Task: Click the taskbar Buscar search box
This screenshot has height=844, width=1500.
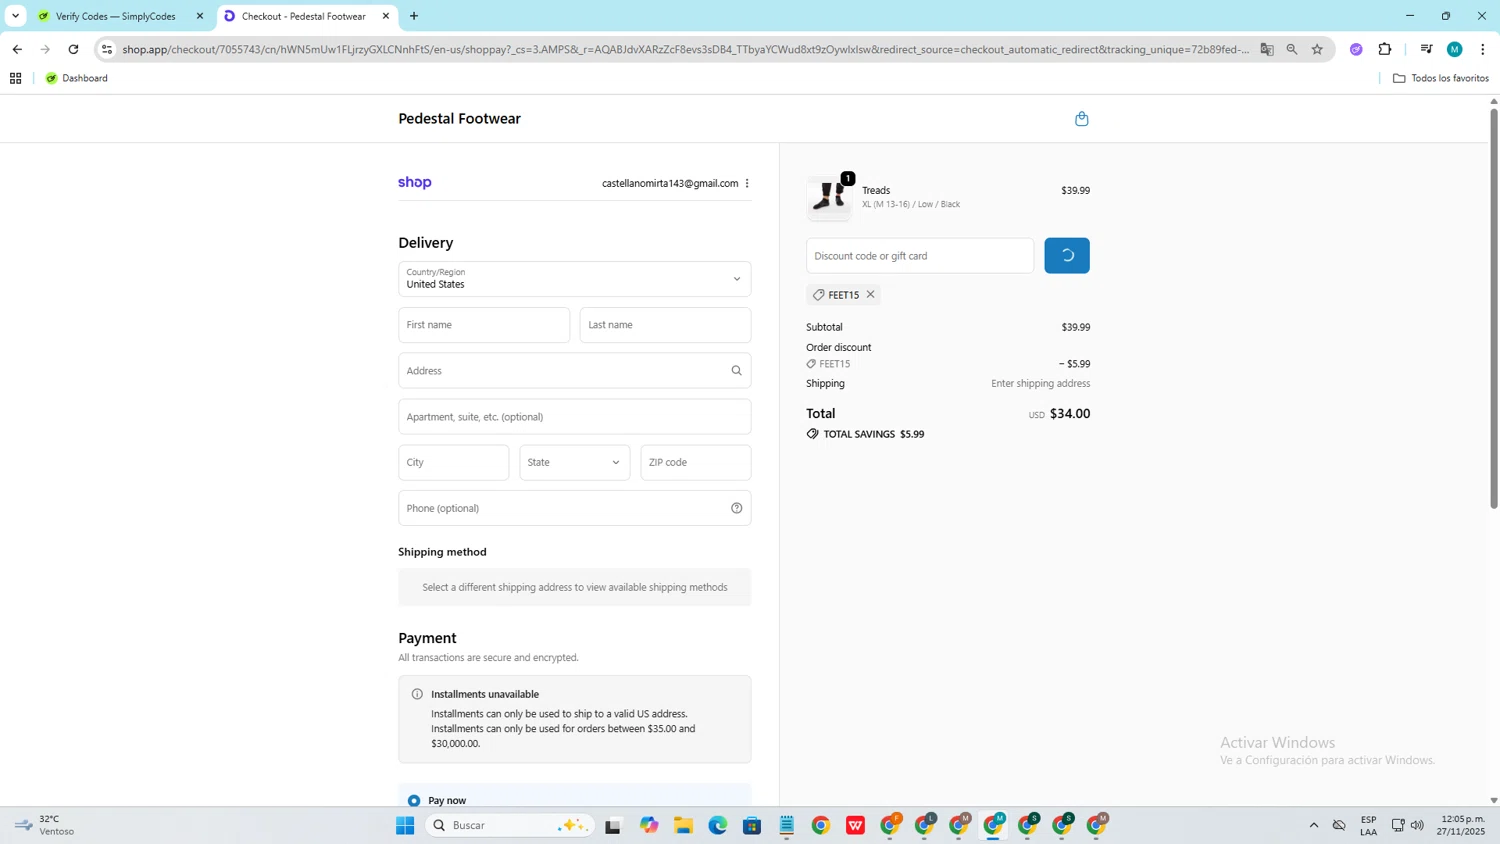Action: pos(510,825)
